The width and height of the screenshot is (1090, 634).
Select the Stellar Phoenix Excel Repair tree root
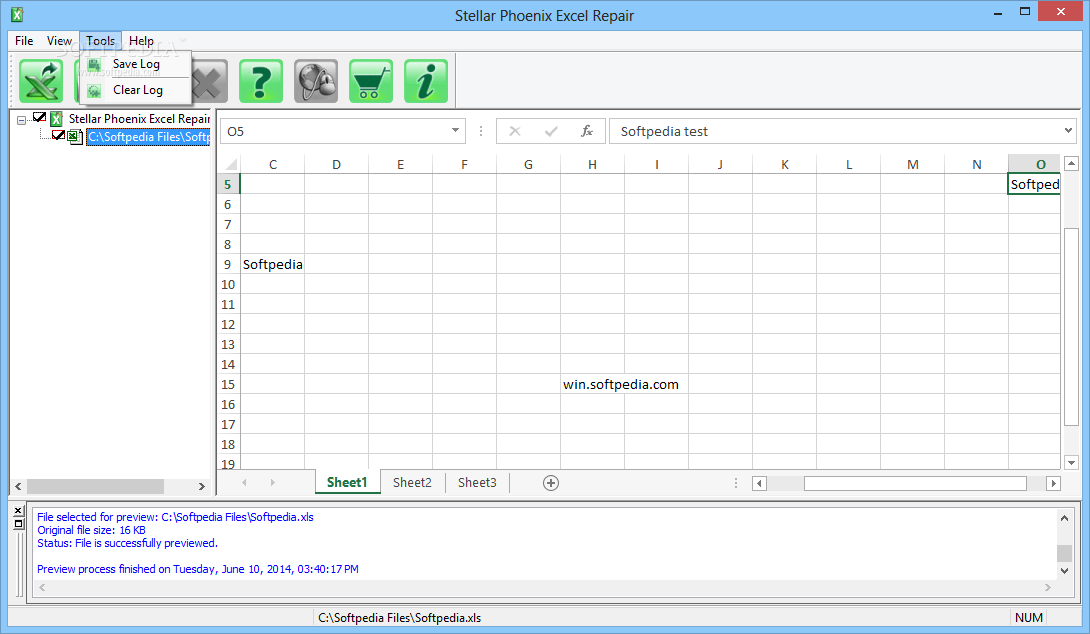click(x=139, y=119)
